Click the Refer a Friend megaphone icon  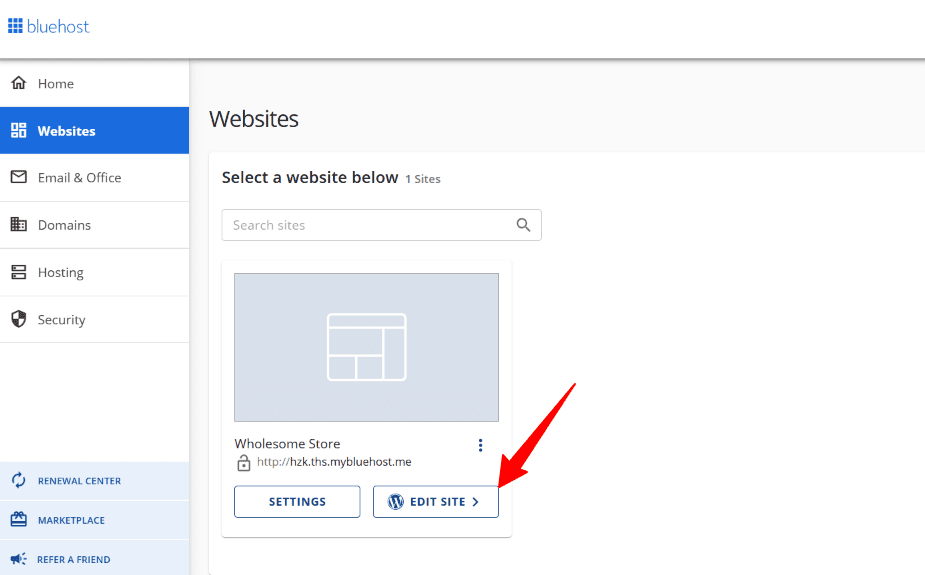click(x=19, y=558)
